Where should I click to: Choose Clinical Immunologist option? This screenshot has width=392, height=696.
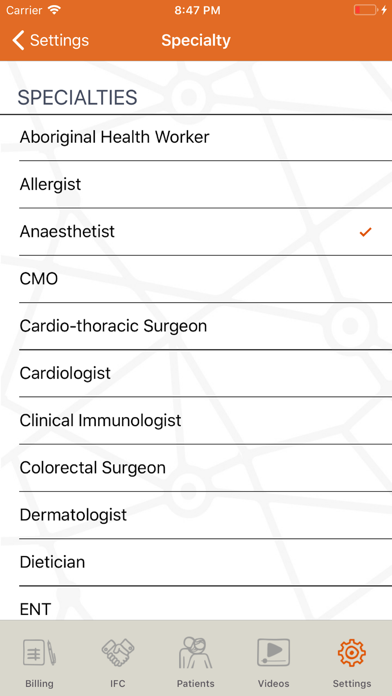click(196, 420)
